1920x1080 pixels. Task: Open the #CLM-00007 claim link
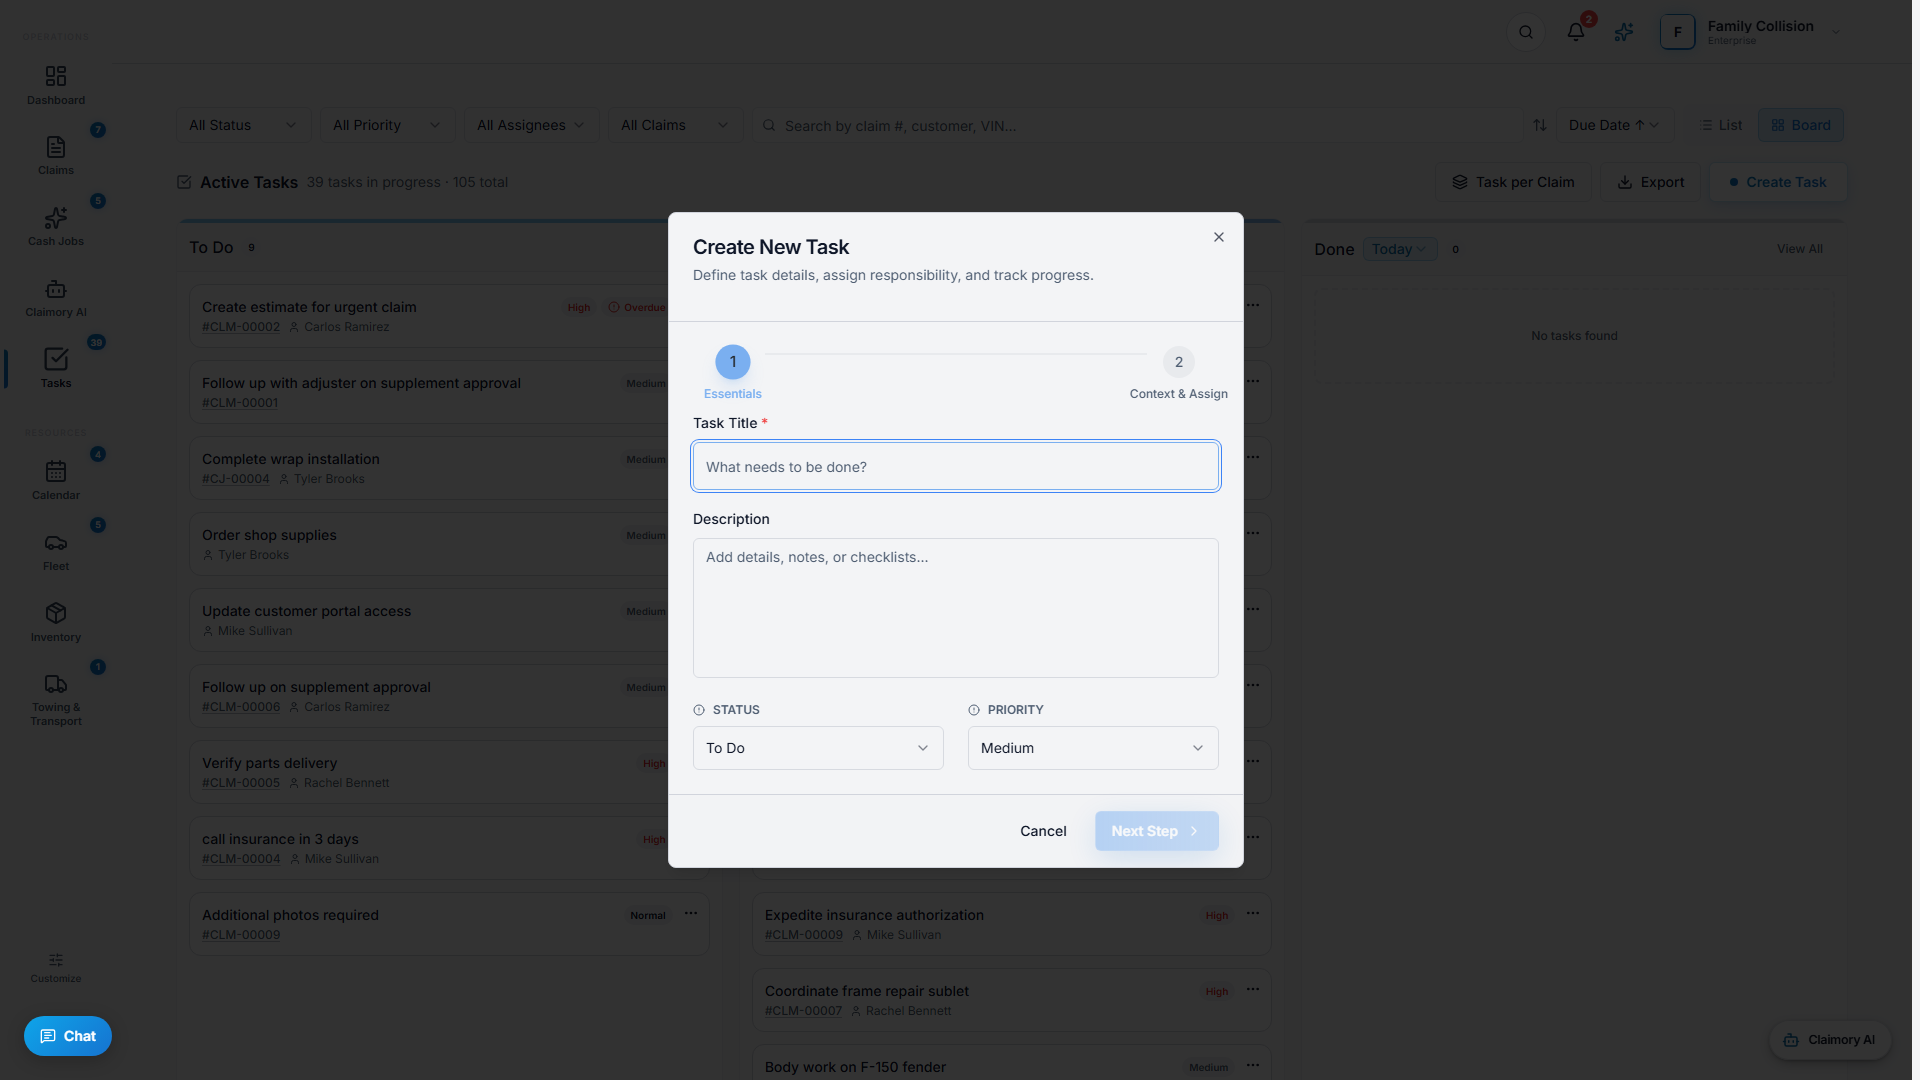coord(803,1011)
